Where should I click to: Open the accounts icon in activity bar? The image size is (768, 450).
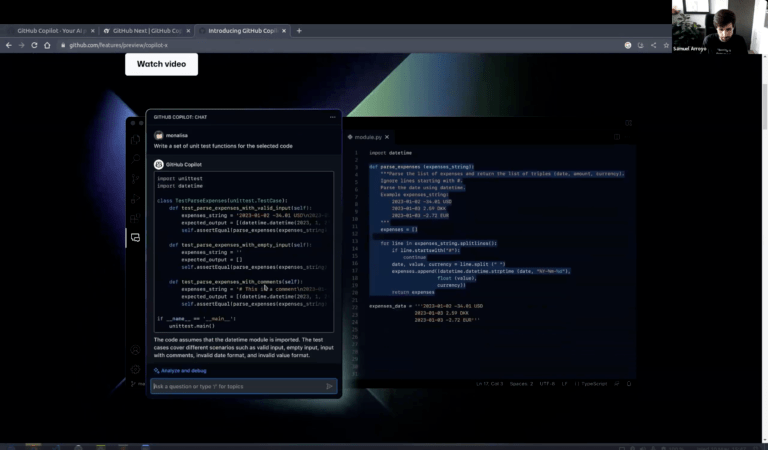135,349
